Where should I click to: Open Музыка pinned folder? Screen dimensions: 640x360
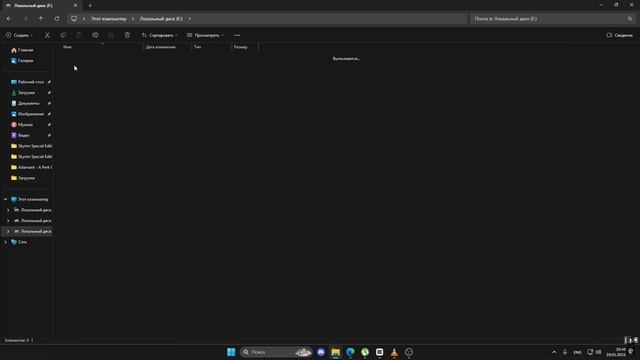click(x=22, y=124)
